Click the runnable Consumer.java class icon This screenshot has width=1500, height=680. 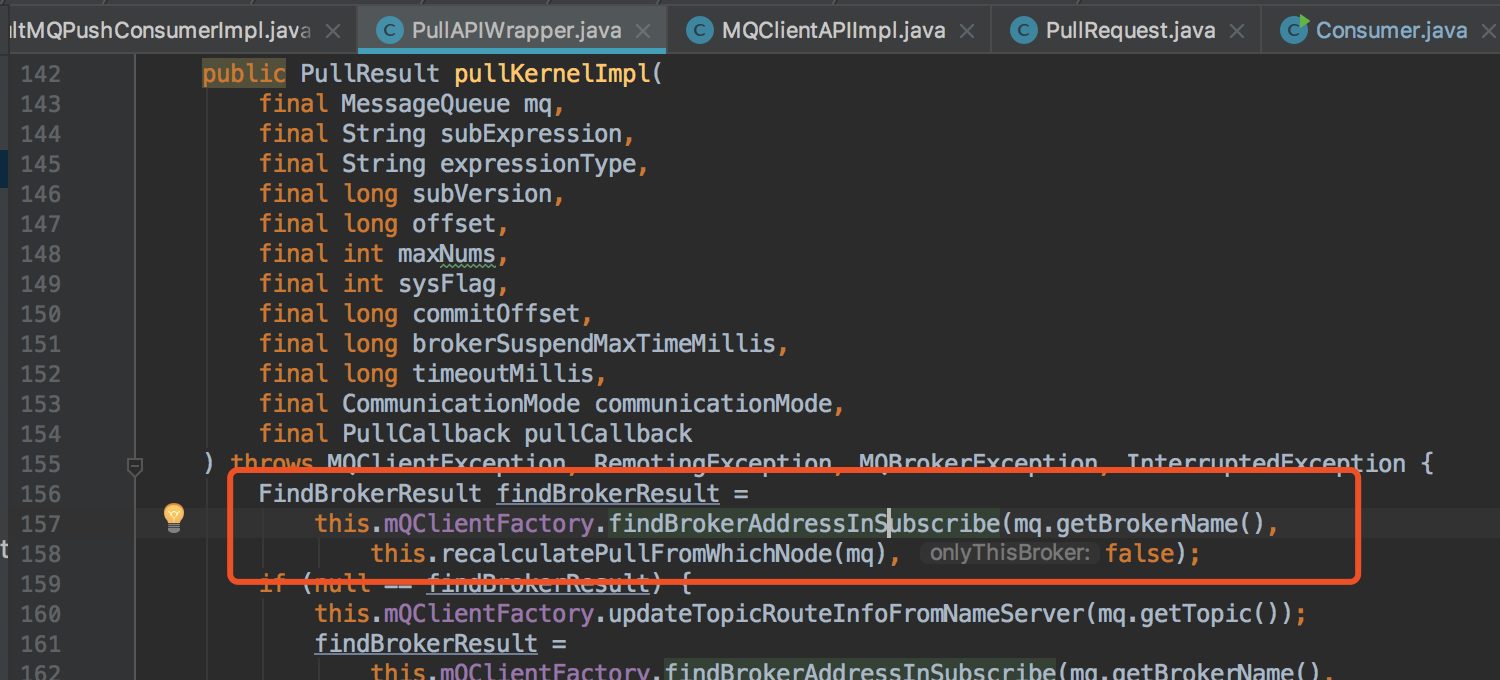click(x=1294, y=30)
